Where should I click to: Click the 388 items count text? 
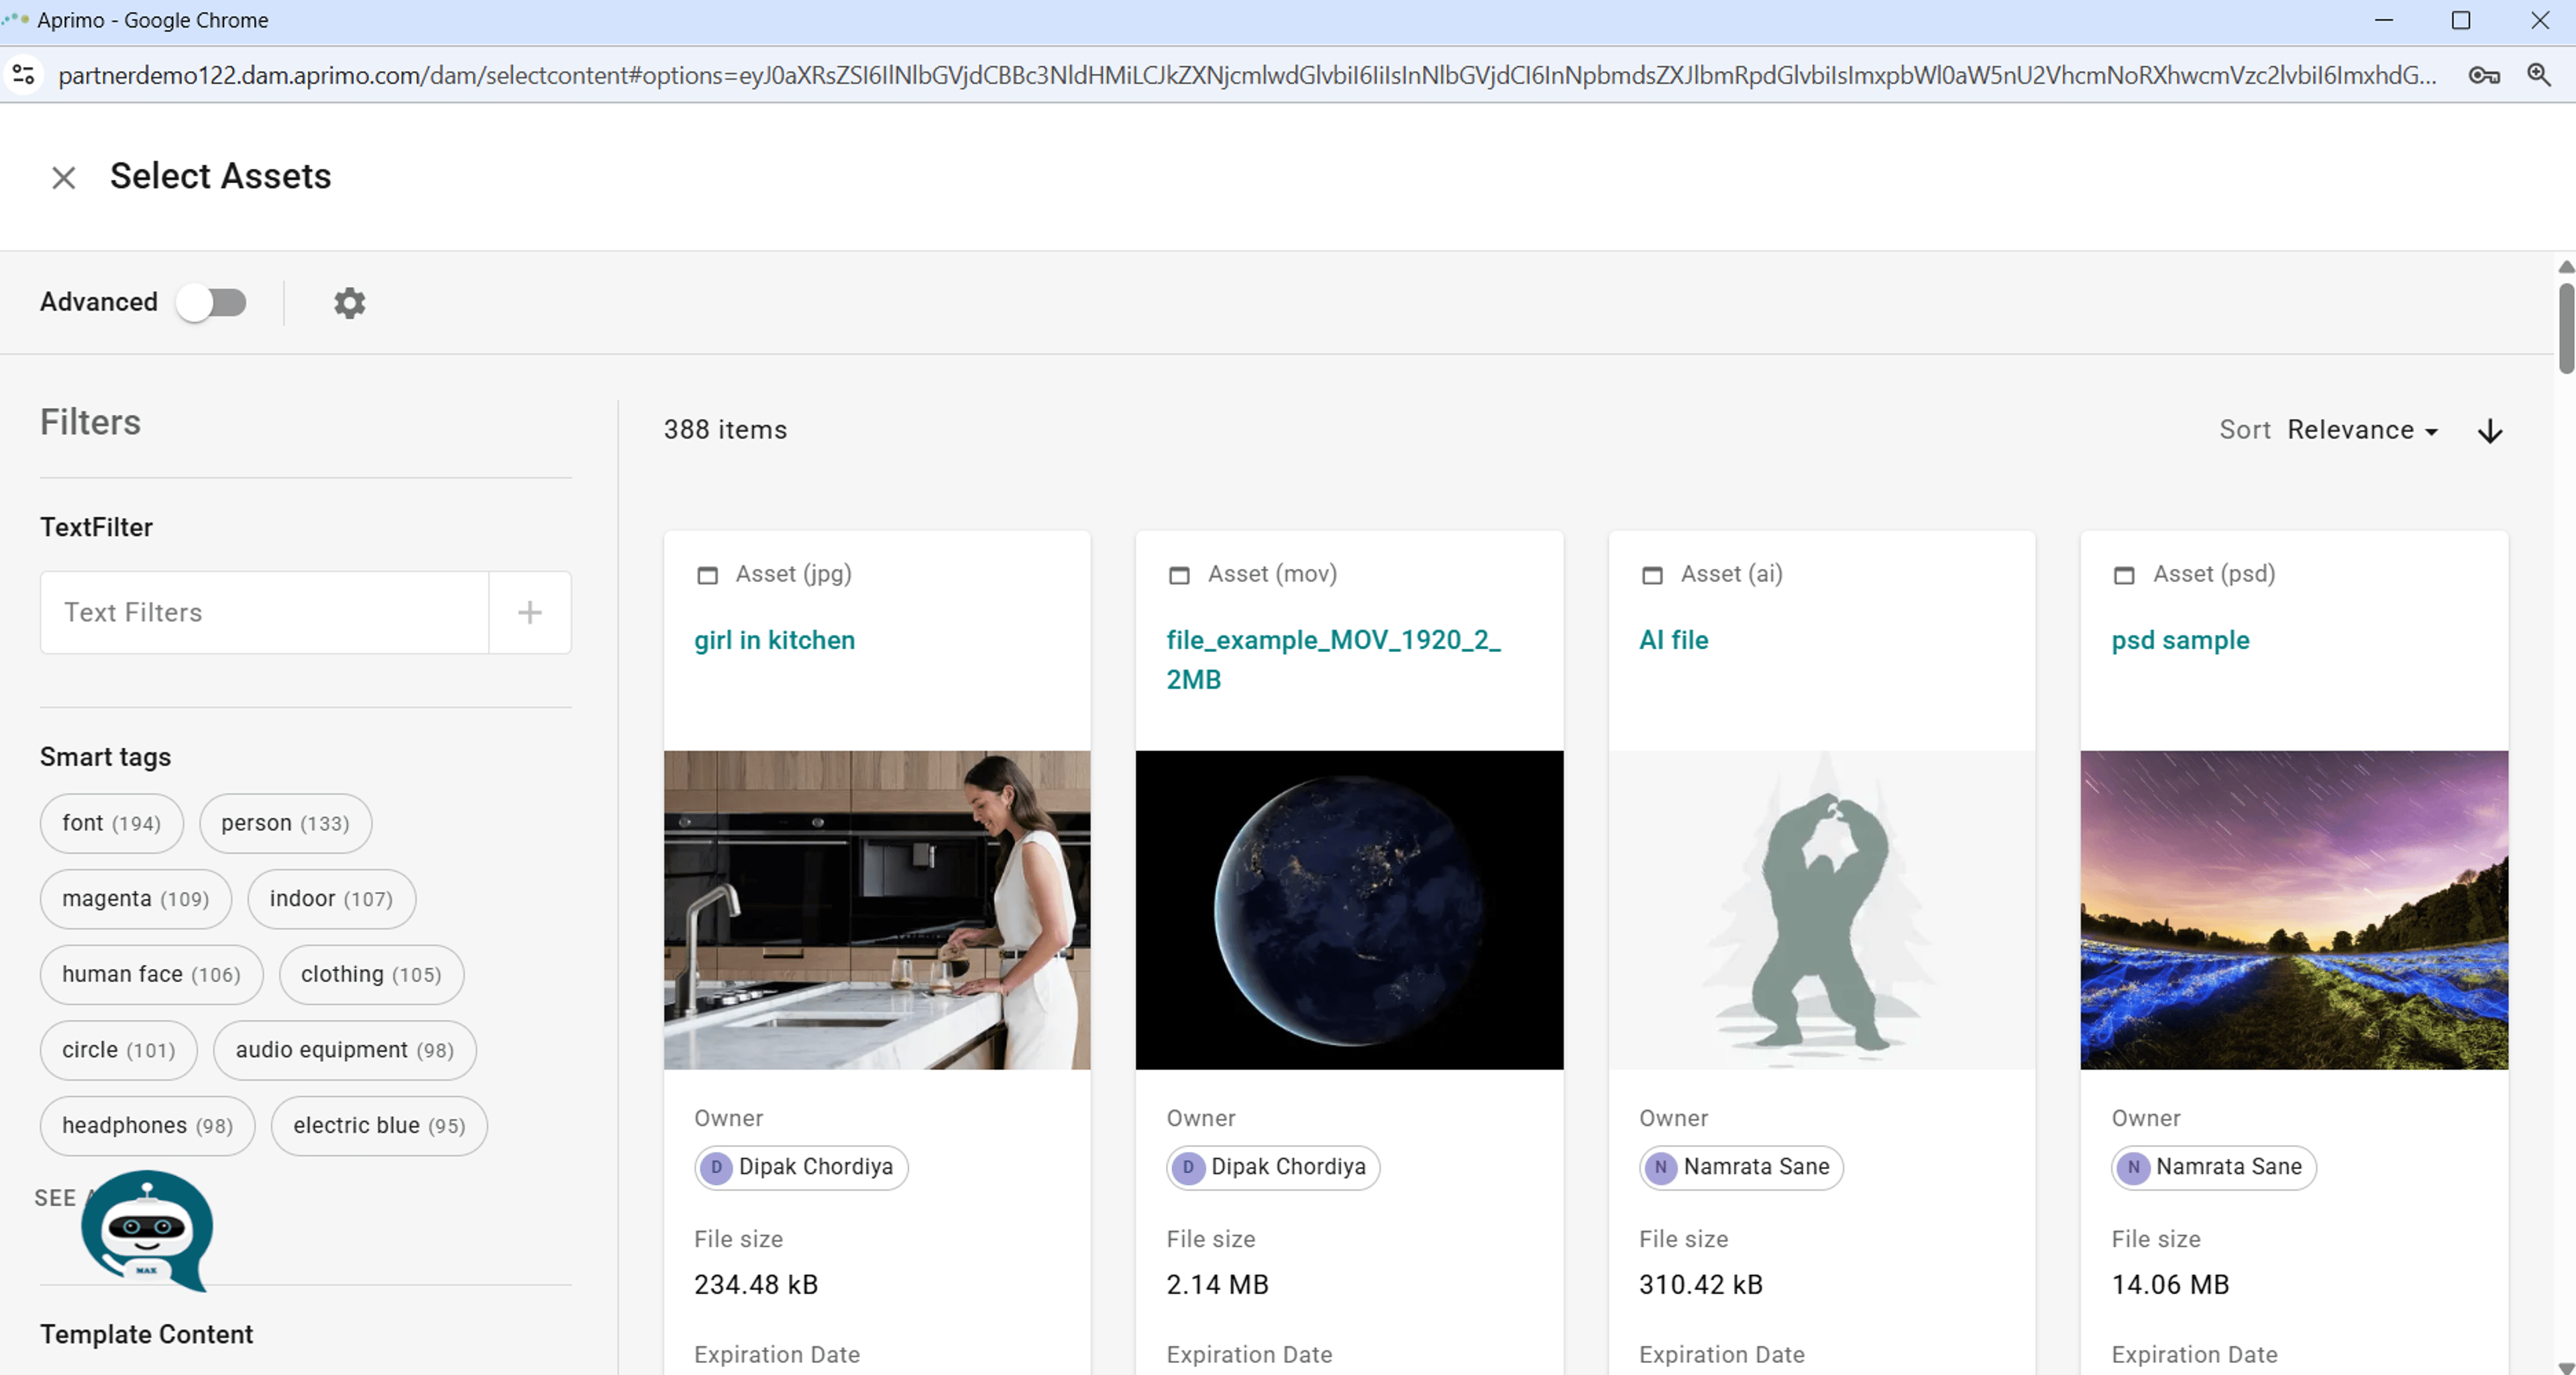point(725,430)
